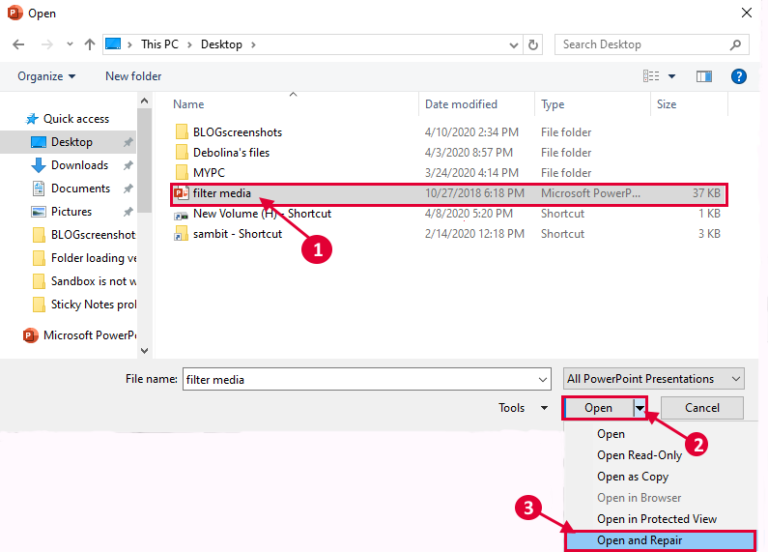Click the main Open button

click(x=598, y=408)
